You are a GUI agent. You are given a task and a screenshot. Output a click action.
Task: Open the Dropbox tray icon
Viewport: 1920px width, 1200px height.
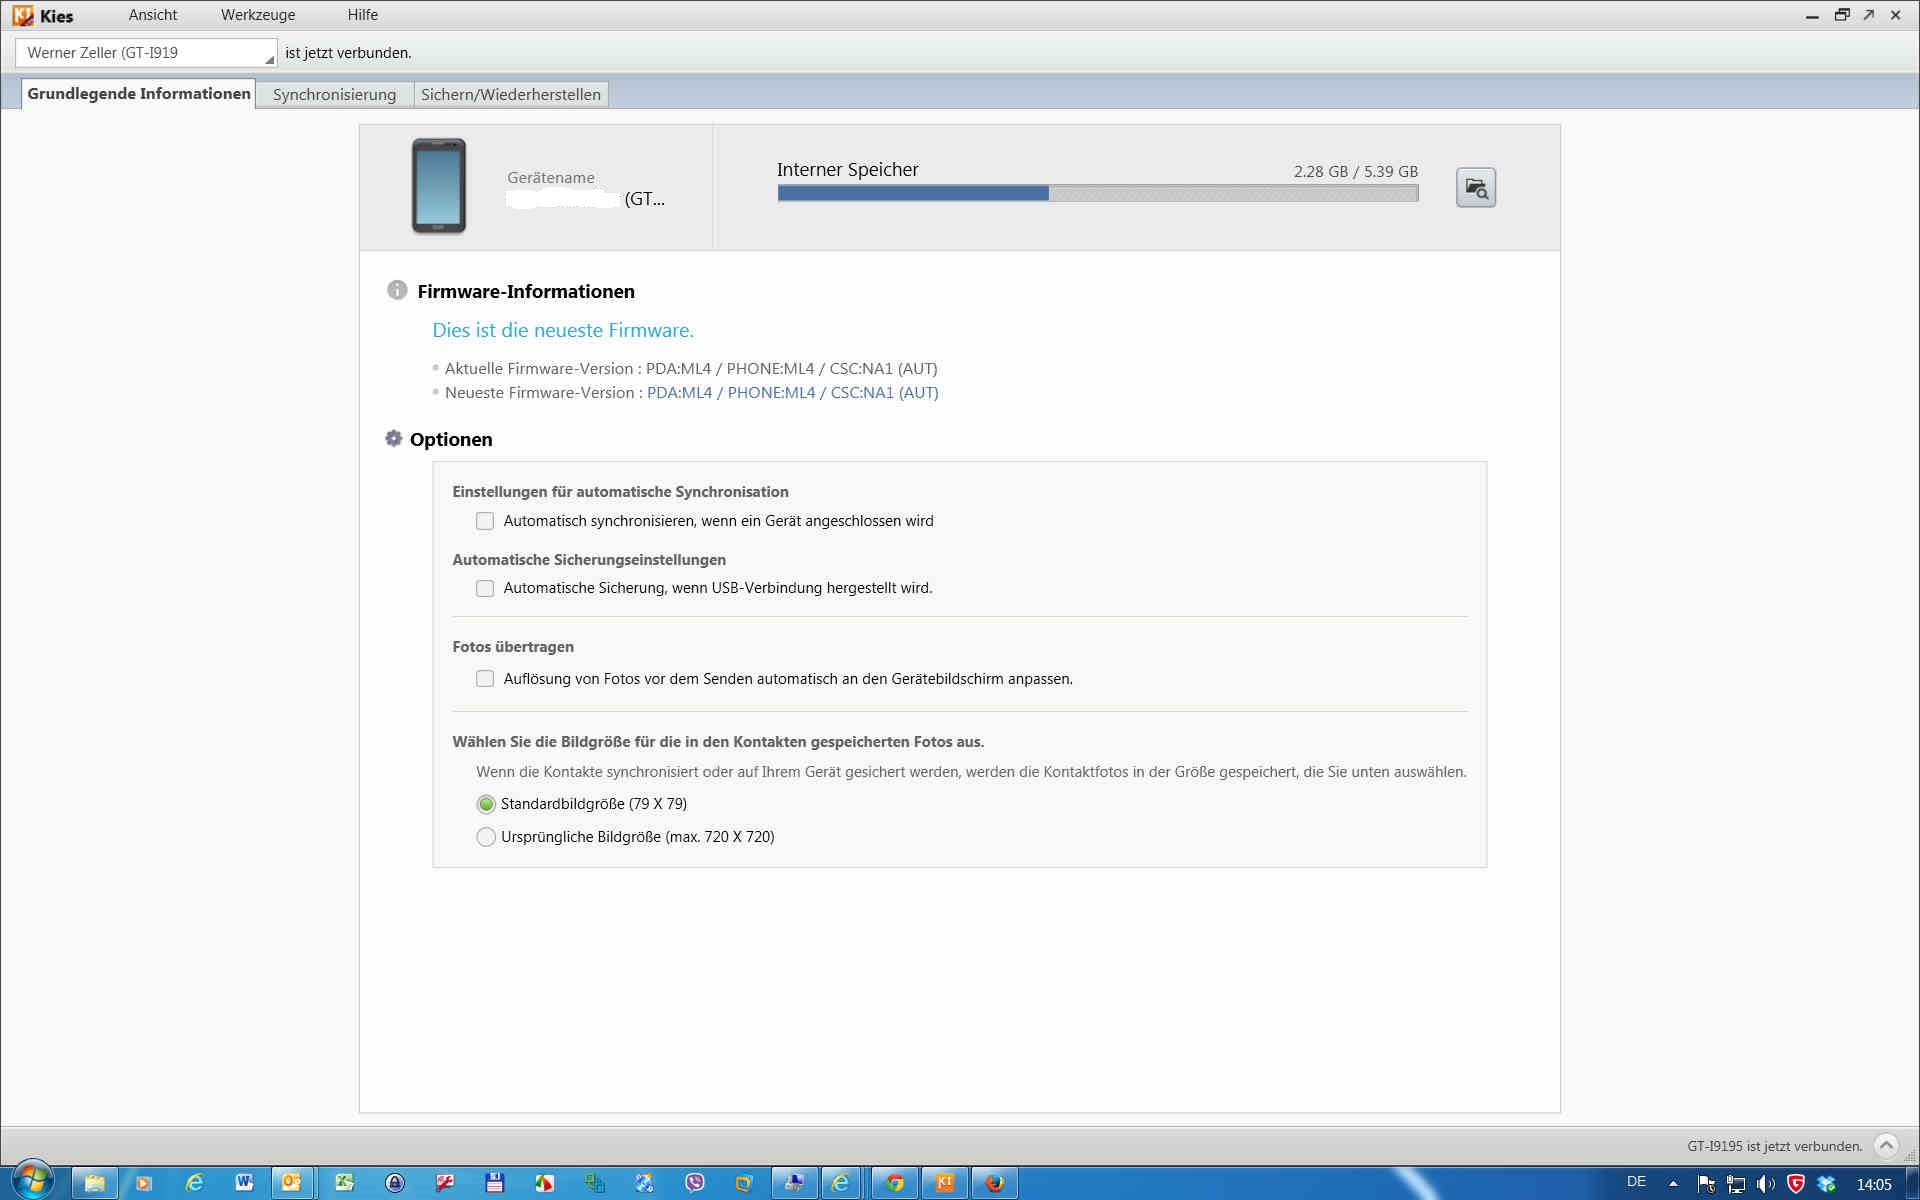pyautogui.click(x=1826, y=1184)
